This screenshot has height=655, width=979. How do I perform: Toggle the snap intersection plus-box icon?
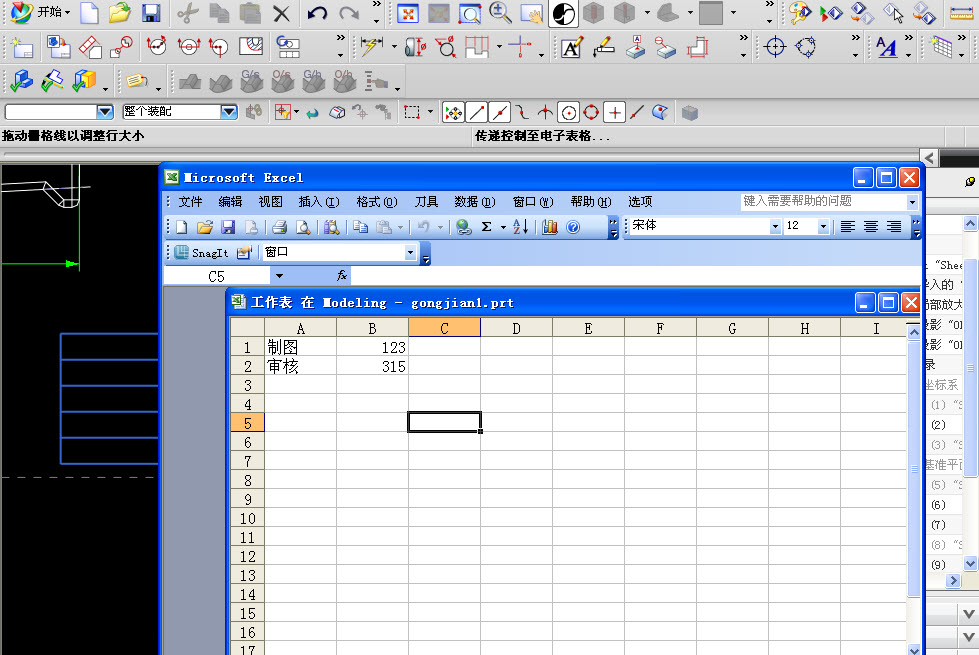tap(614, 112)
